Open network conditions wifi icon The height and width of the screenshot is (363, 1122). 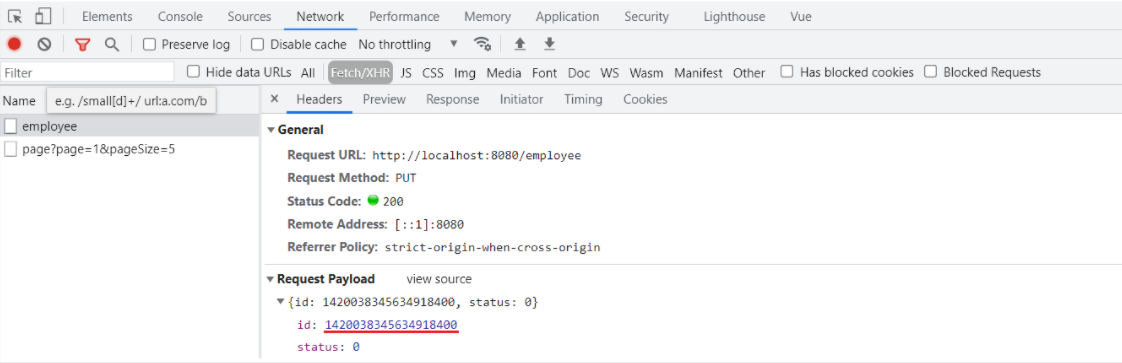pyautogui.click(x=482, y=44)
